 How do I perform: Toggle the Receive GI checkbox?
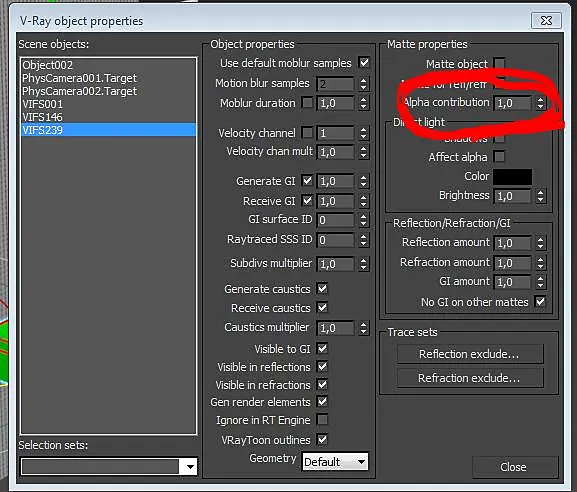click(307, 201)
